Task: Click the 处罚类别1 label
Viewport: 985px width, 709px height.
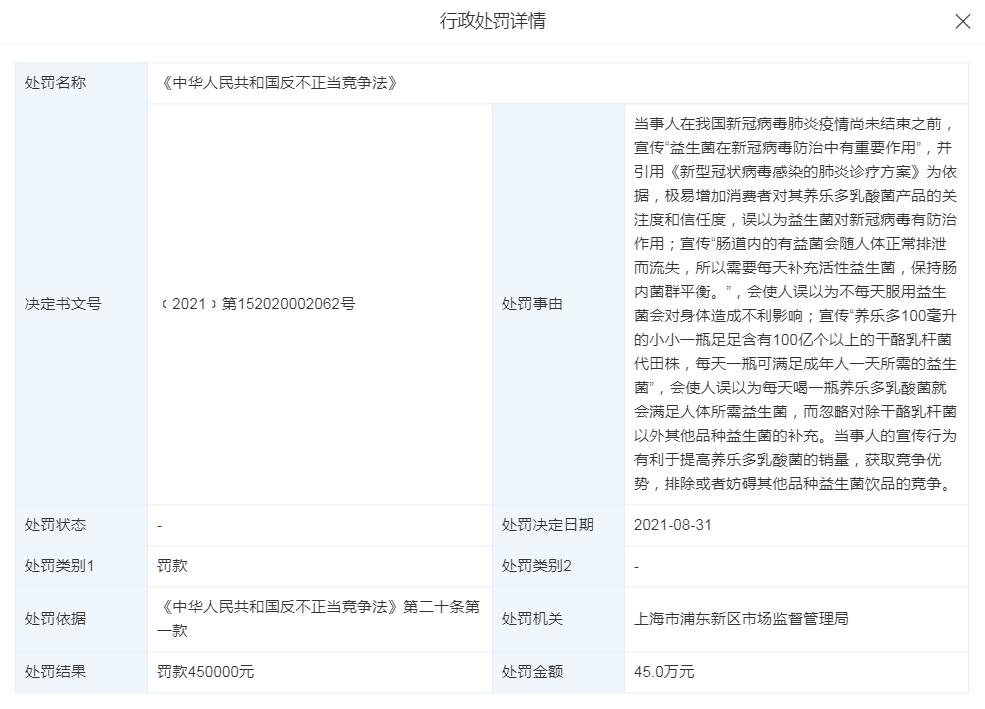Action: click(59, 566)
